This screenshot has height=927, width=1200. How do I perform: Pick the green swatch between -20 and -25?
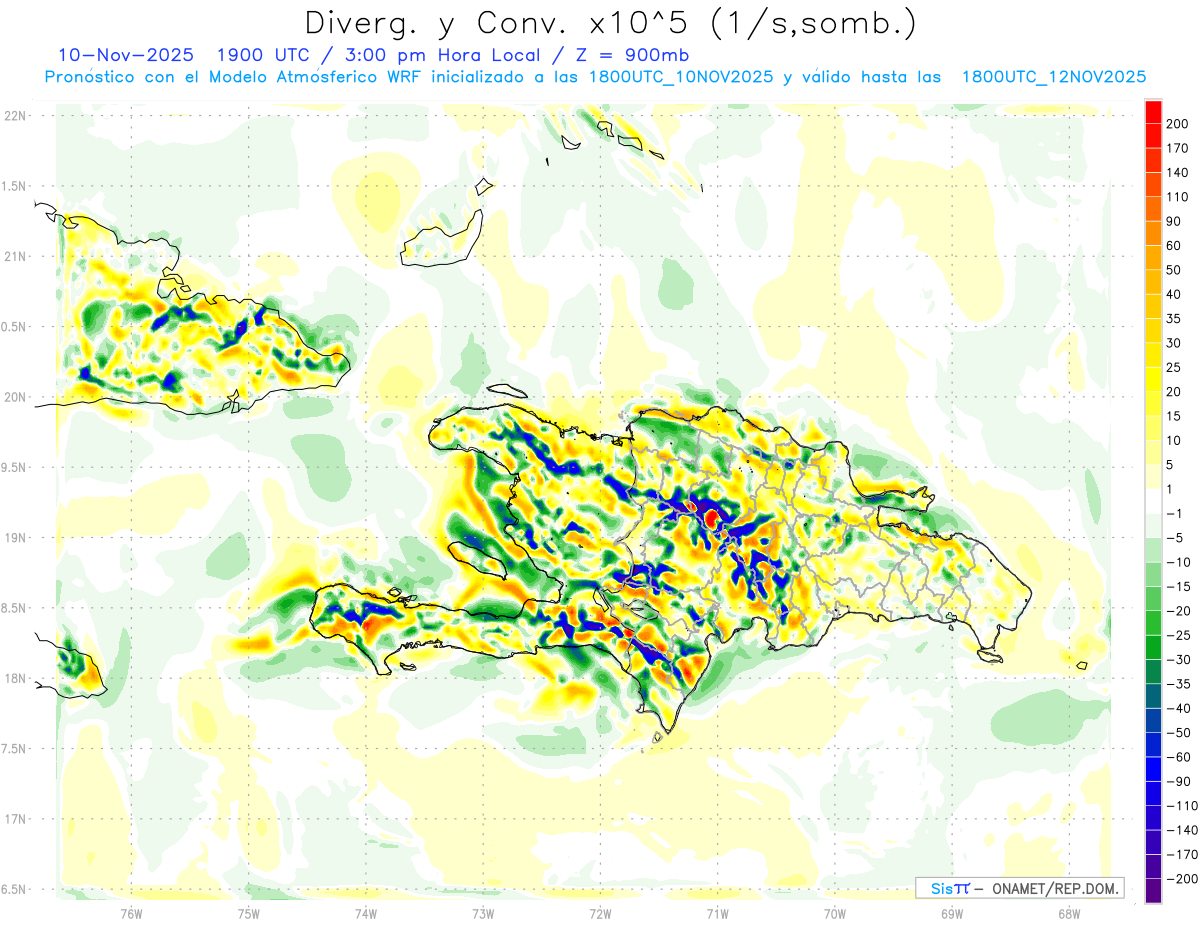(x=1154, y=623)
